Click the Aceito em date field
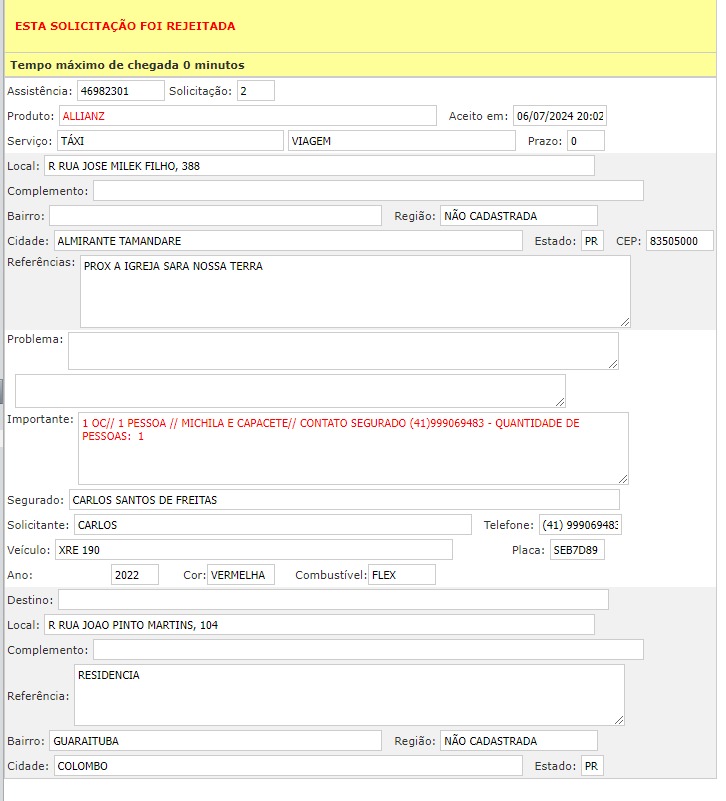Image resolution: width=726 pixels, height=801 pixels. click(x=560, y=116)
